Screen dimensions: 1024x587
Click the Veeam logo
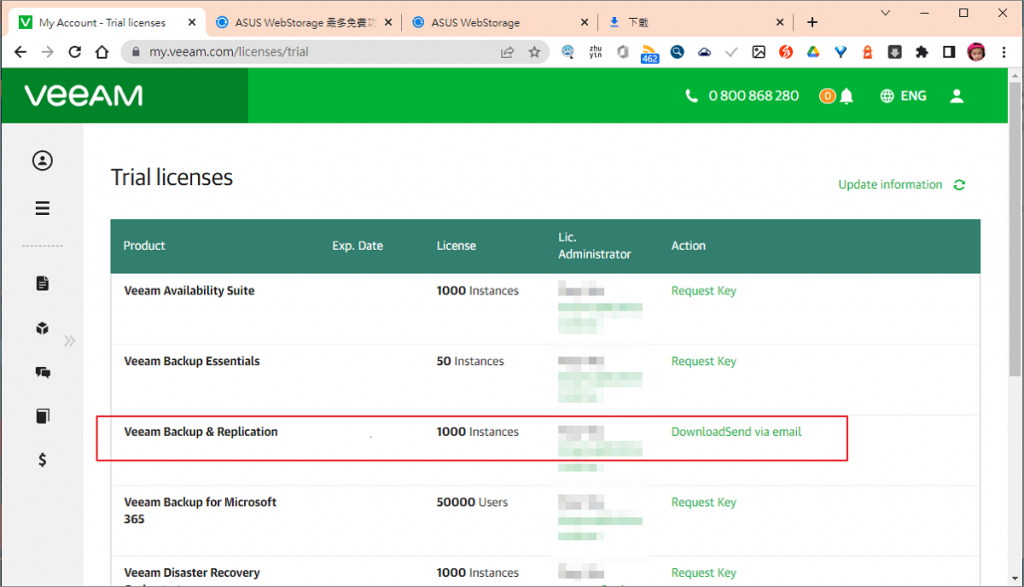click(x=84, y=96)
